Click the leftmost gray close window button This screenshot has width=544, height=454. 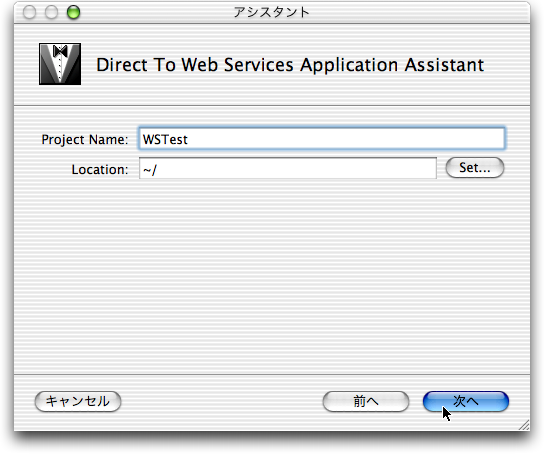point(29,12)
